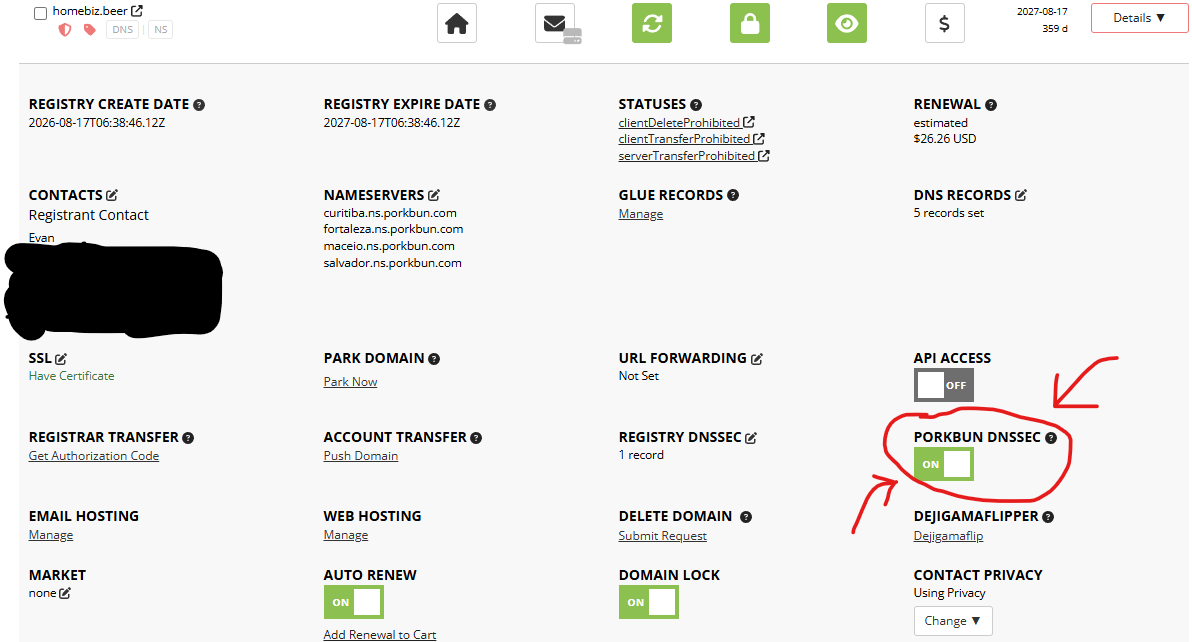Click the 1 record text under Registry DNSSEC
The height and width of the screenshot is (642, 1192).
[x=641, y=455]
